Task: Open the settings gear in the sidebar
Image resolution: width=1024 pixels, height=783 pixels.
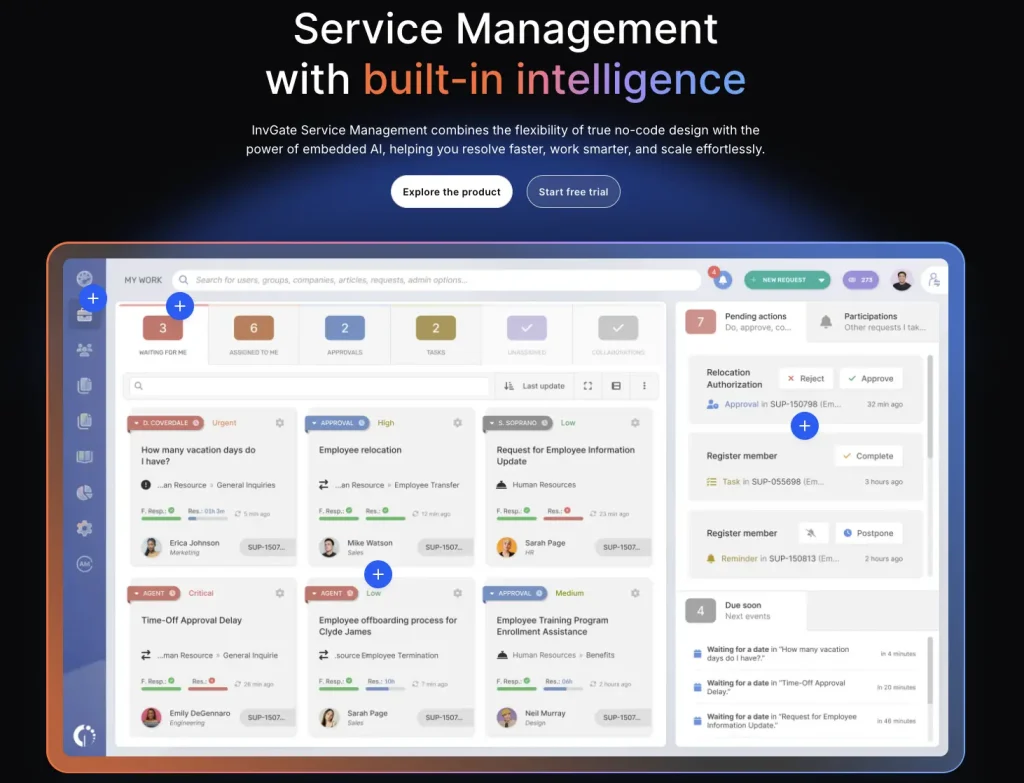Action: 84,528
